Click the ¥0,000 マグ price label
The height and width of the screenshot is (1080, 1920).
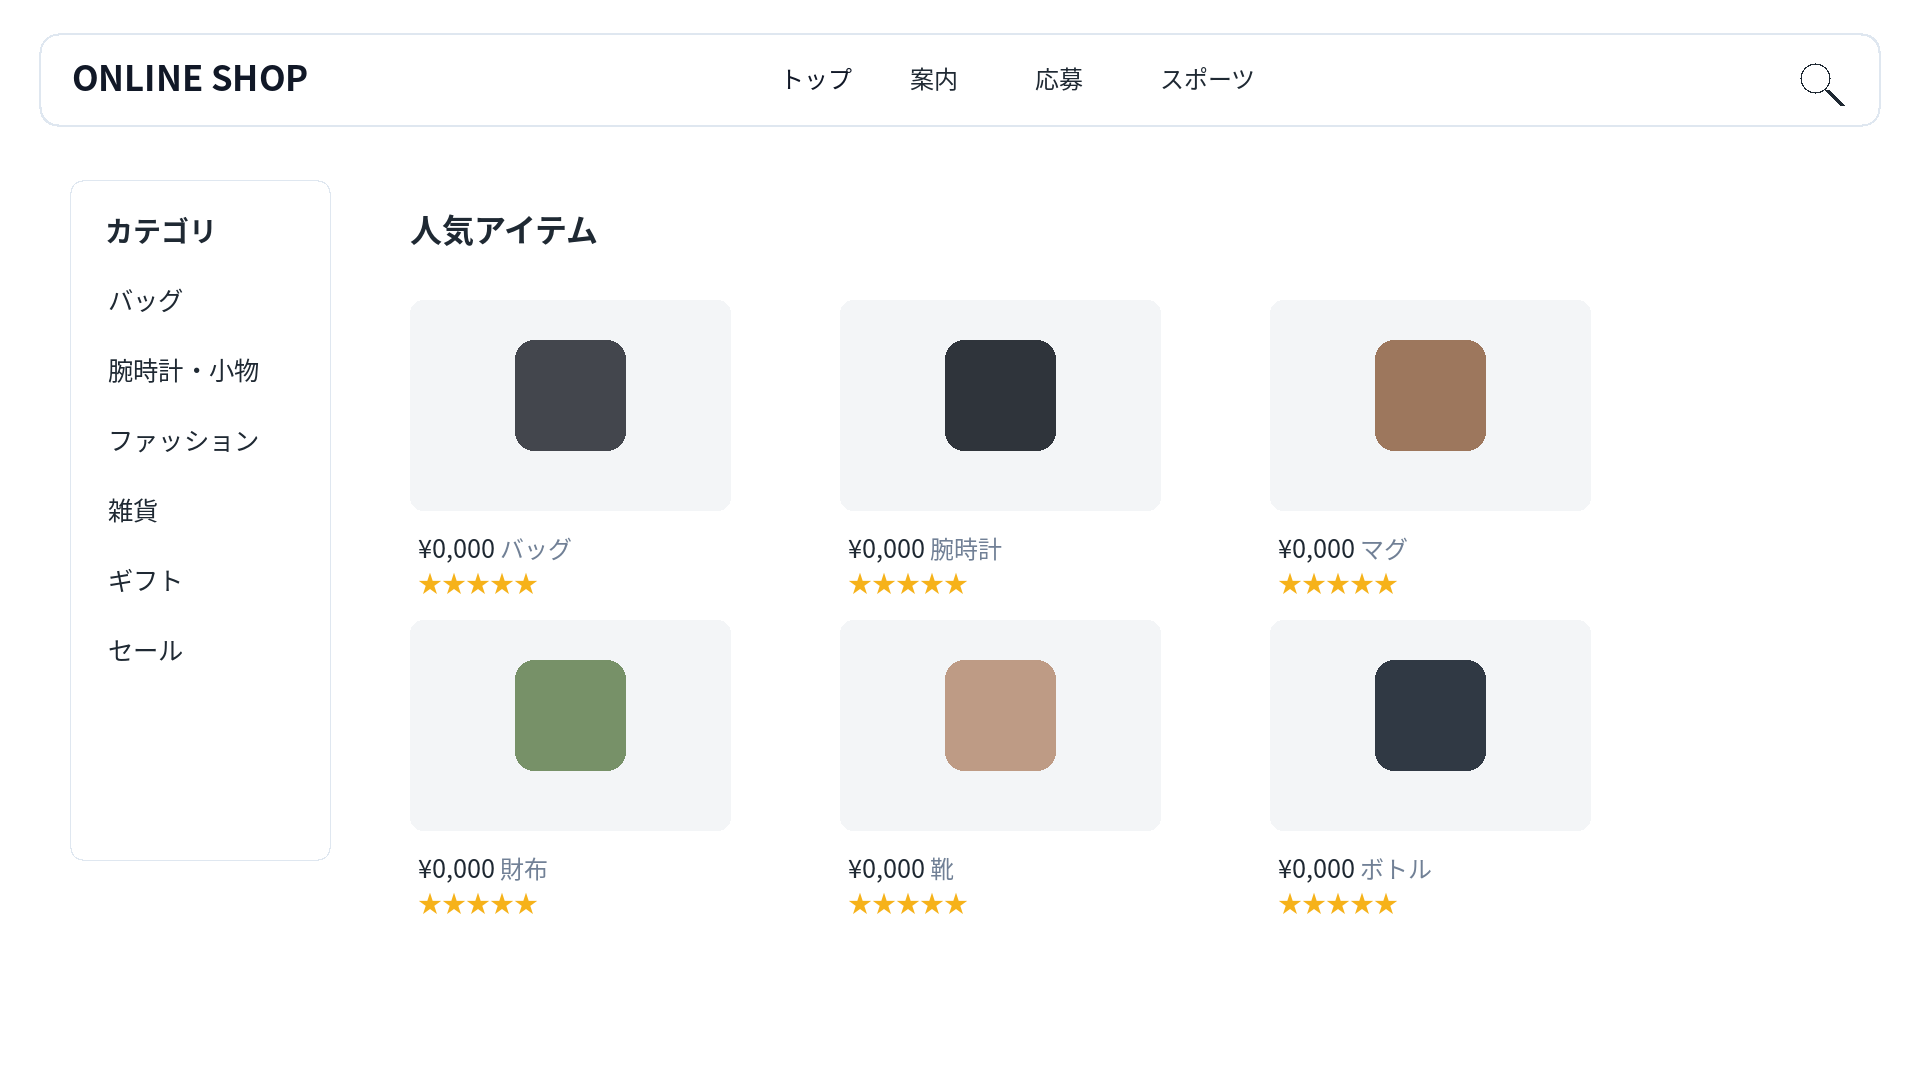[1342, 549]
